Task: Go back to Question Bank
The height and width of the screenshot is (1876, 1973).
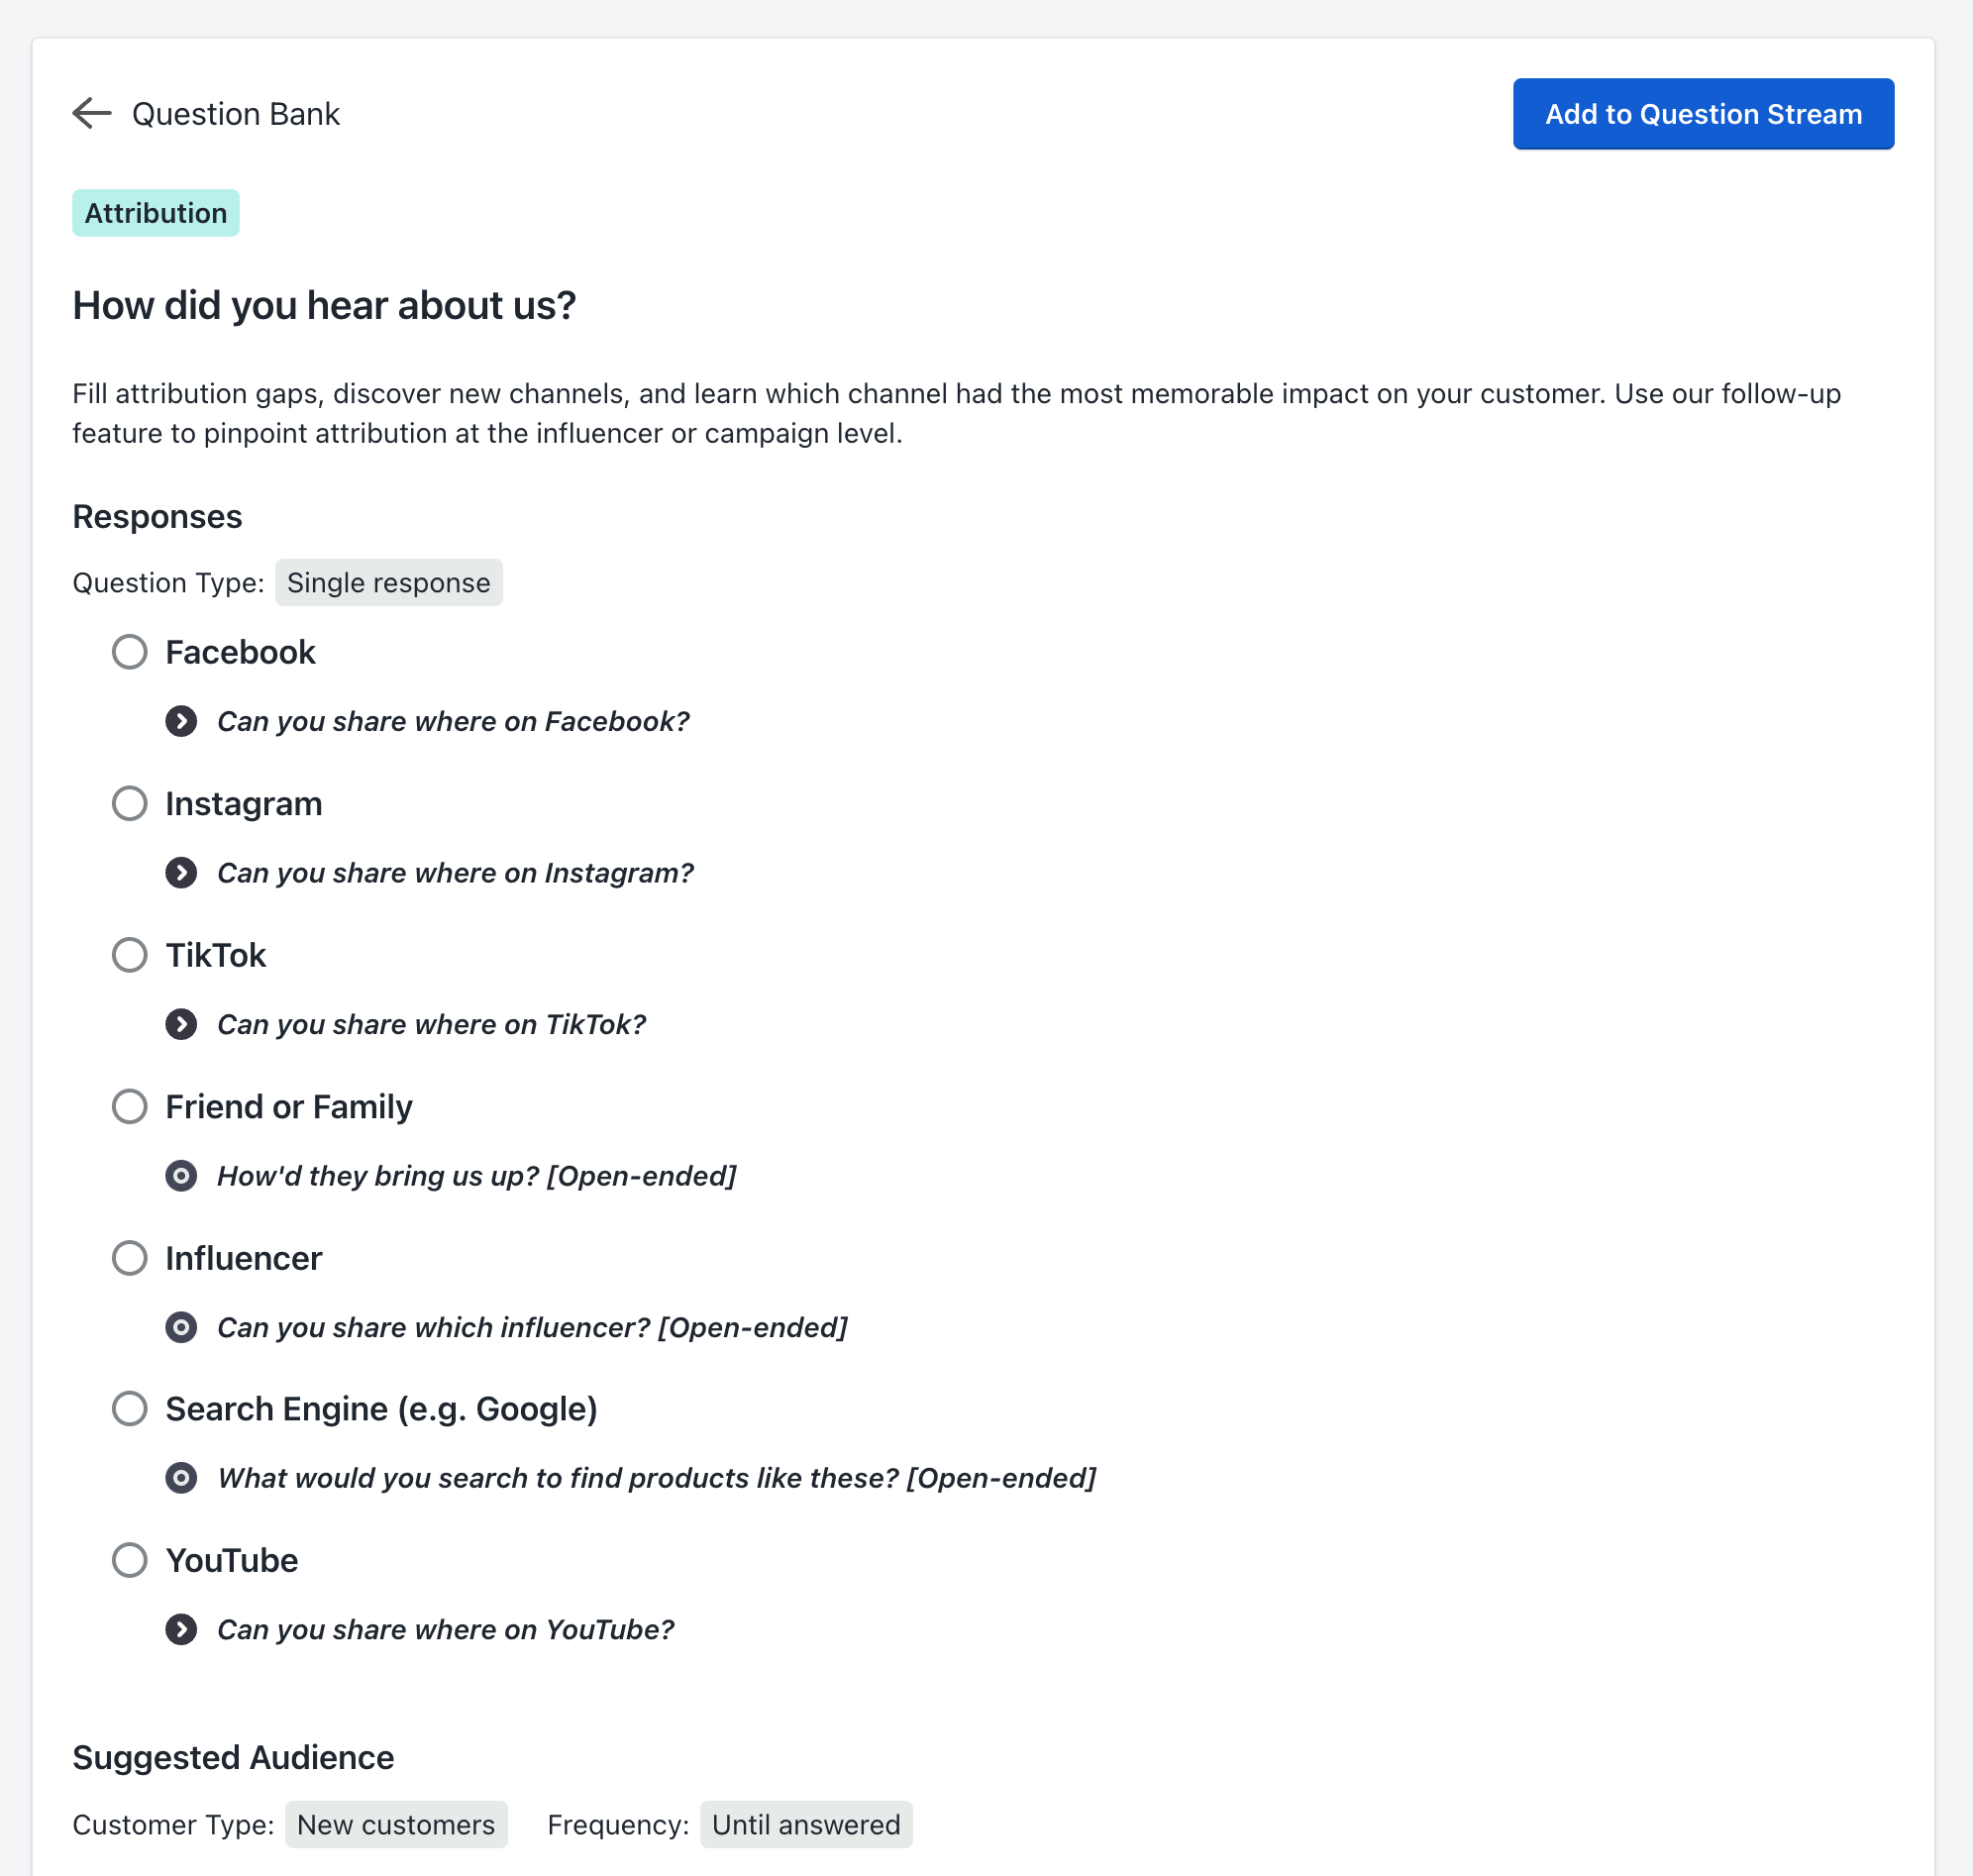Action: point(236,114)
